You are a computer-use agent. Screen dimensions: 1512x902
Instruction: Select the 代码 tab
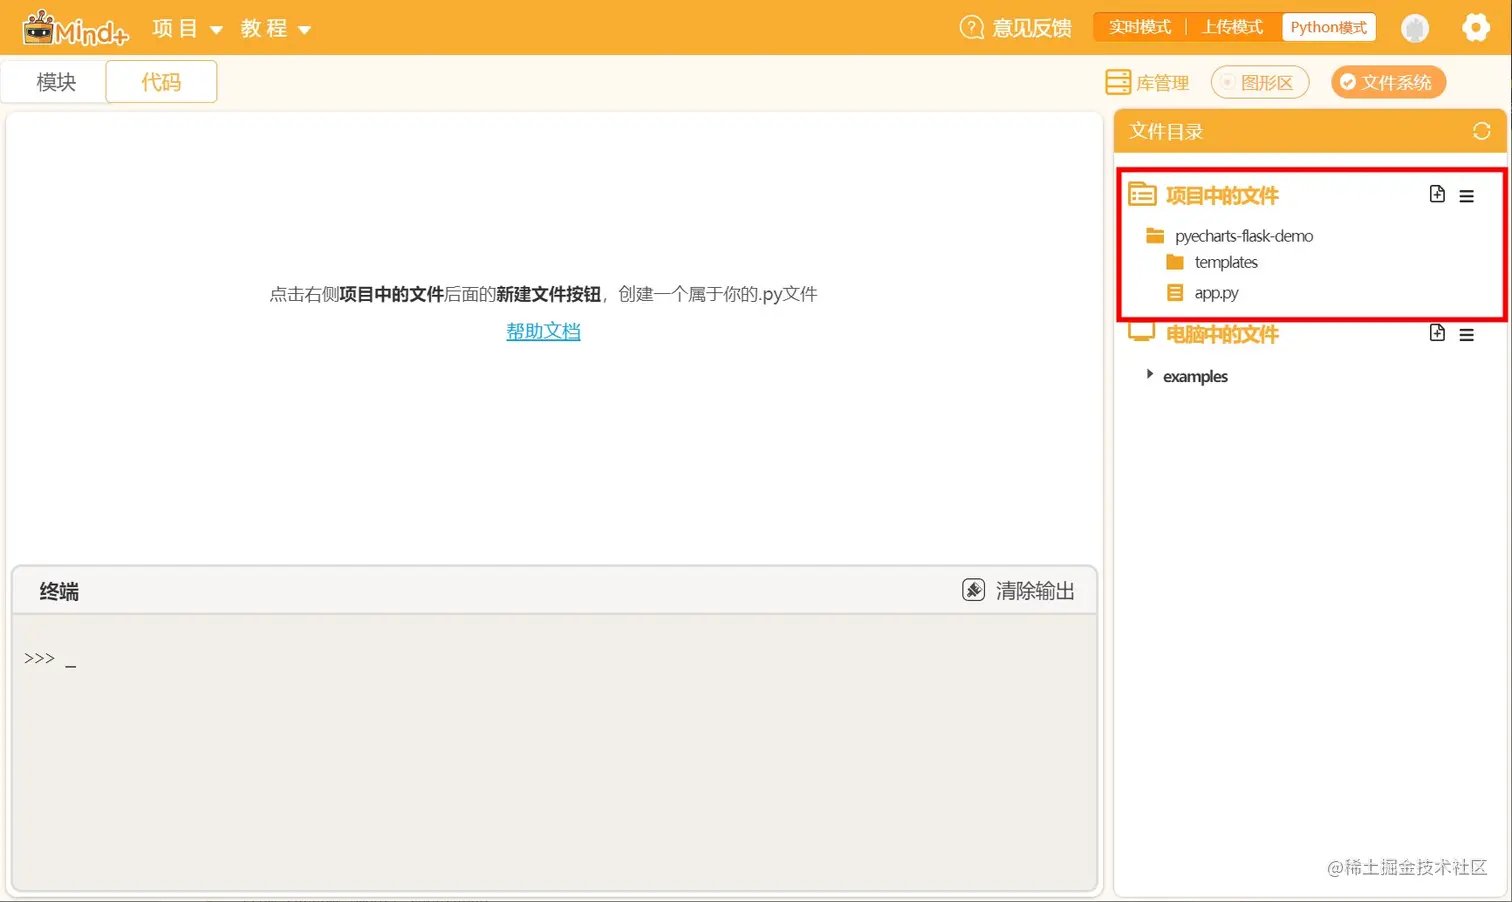160,81
